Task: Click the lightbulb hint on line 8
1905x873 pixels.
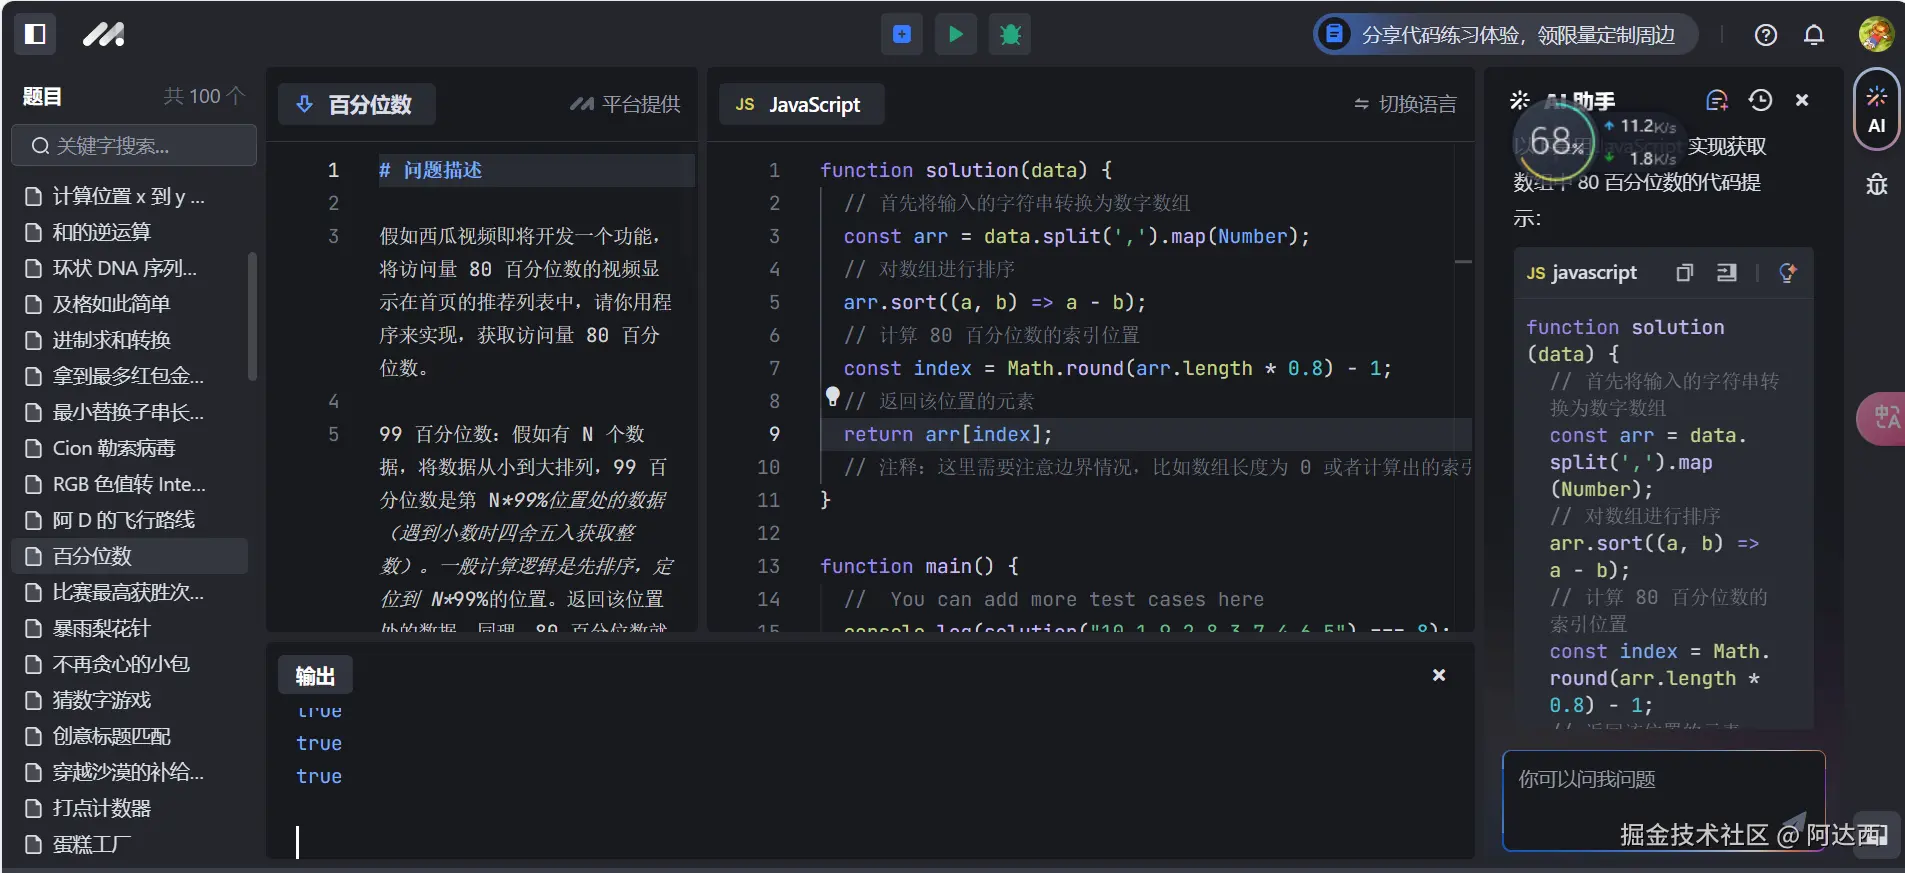Action: 832,397
